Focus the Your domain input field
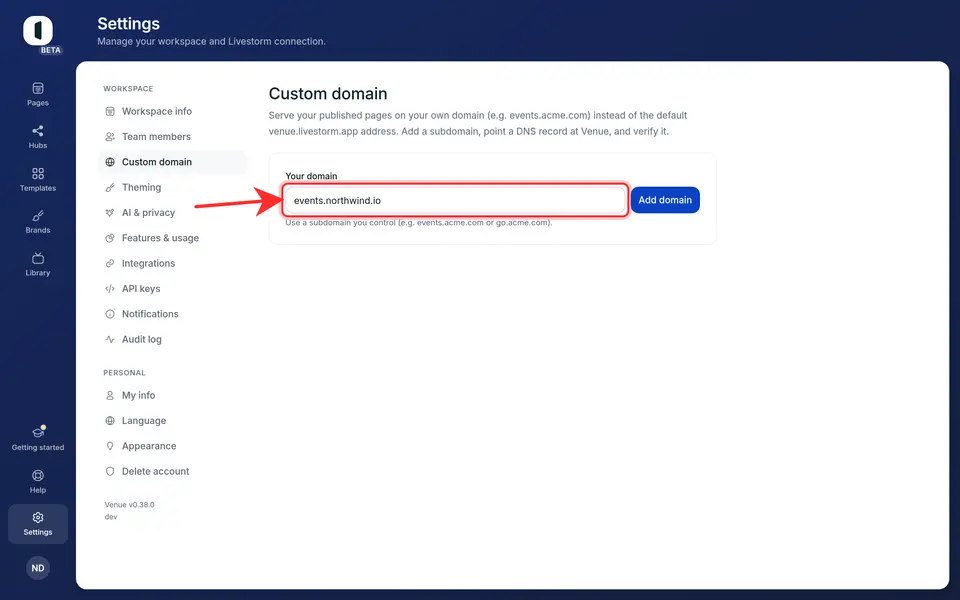 pos(455,200)
